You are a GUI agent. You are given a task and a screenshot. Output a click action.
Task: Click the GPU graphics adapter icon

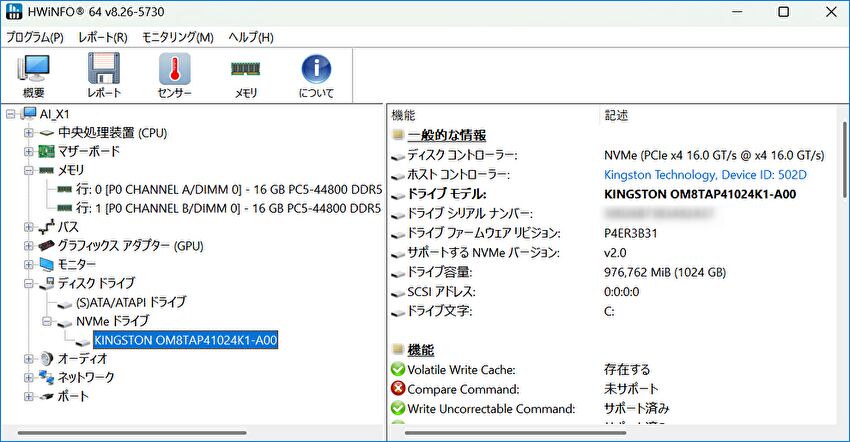[x=47, y=246]
